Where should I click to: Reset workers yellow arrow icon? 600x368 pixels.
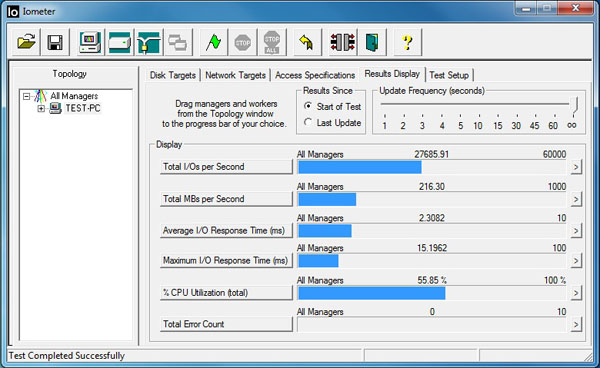[307, 42]
